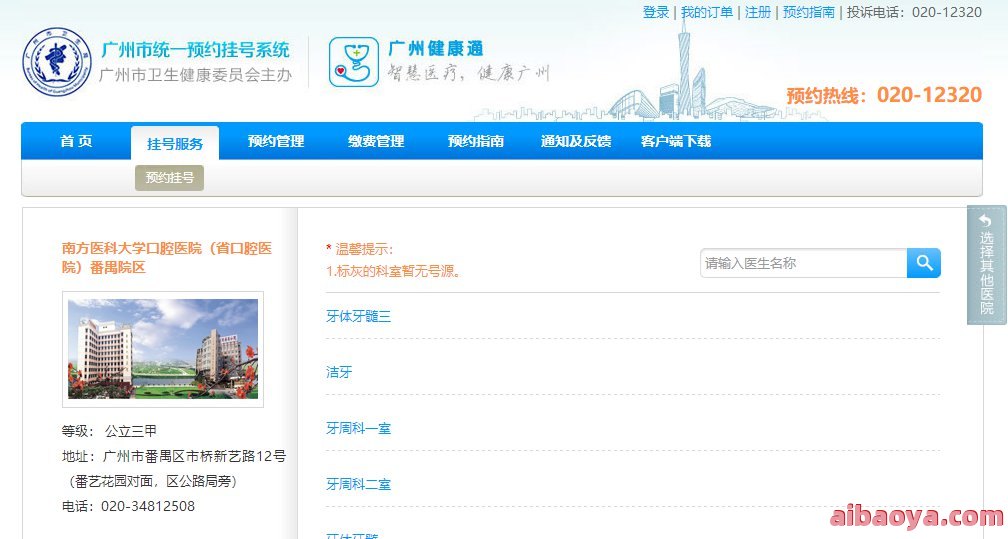Screen dimensions: 1008x539
Task: Click the 智慧医疗，健康广州 slogan
Action: [468, 72]
